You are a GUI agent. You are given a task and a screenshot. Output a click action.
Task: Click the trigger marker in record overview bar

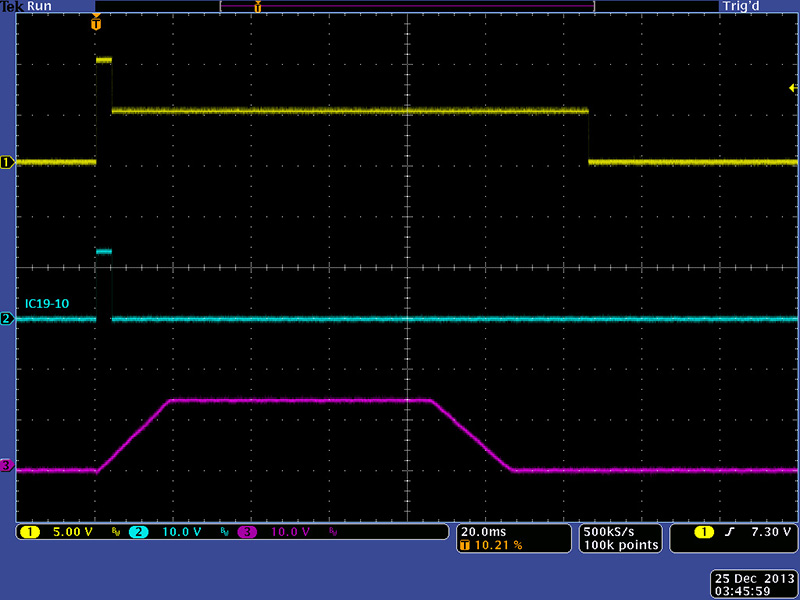pos(258,7)
